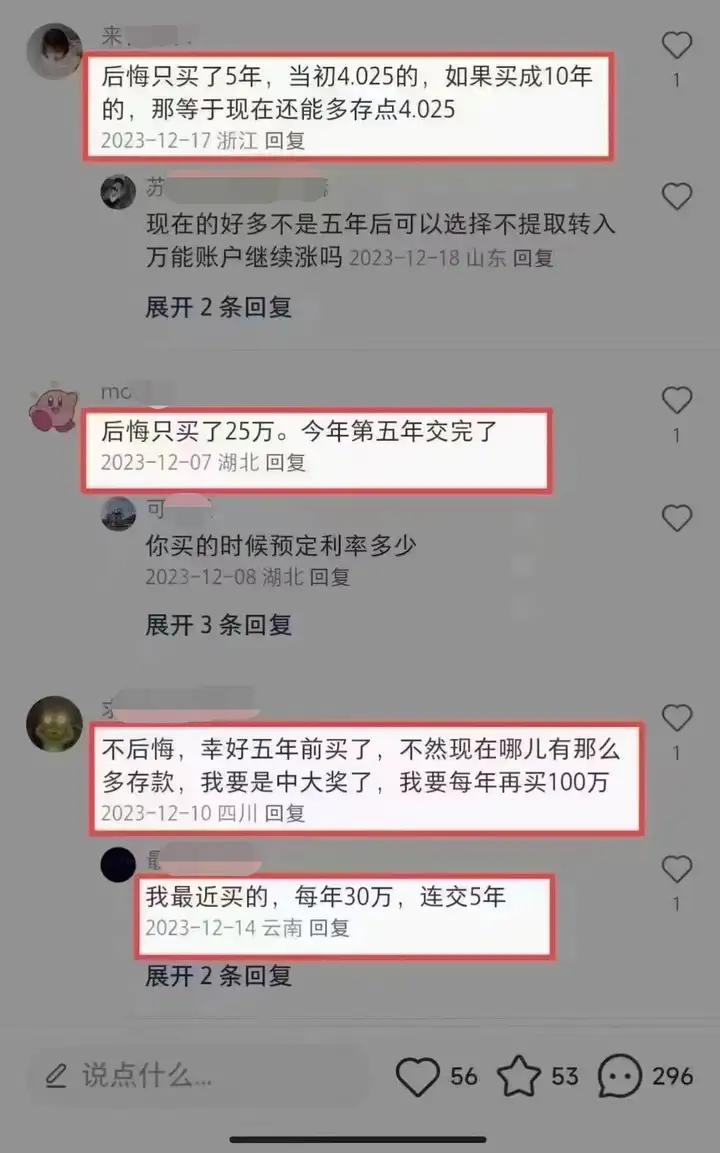This screenshot has height=1153, width=720.
Task: Reply to the 2023-12-10 四川 comment
Action: [285, 813]
